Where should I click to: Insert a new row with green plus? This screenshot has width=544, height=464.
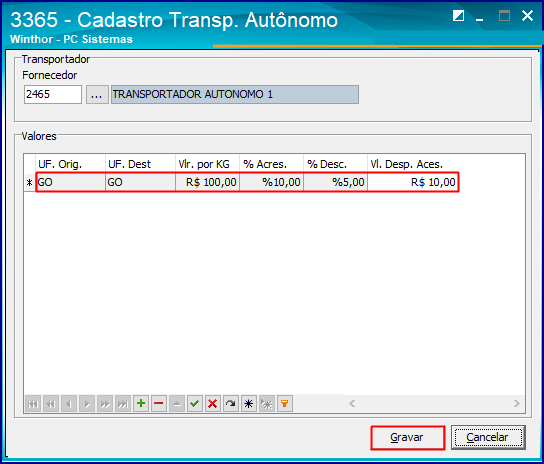[x=141, y=404]
